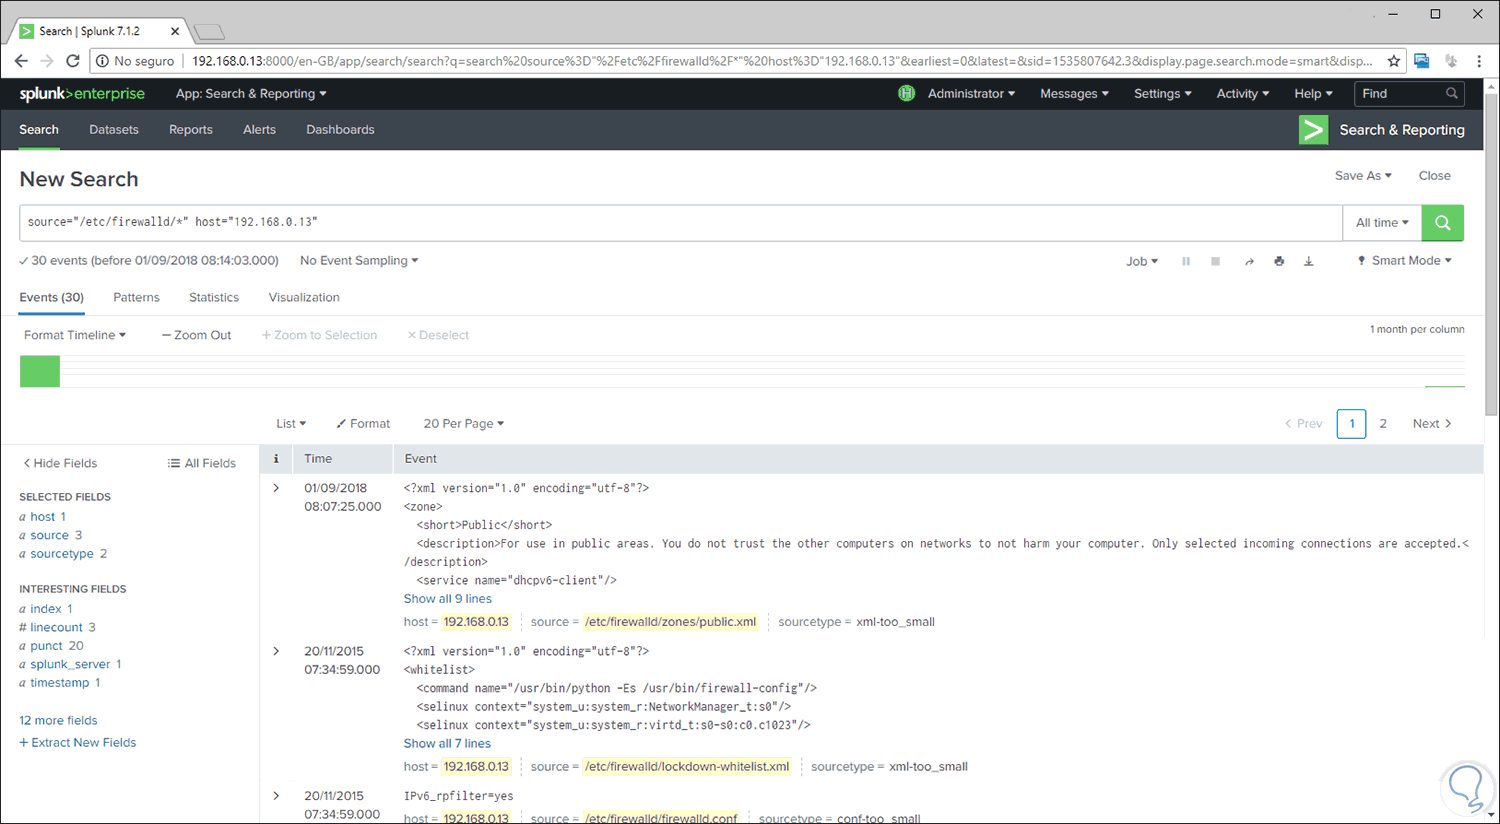Show 12 more fields
This screenshot has width=1500, height=824.
(x=57, y=720)
